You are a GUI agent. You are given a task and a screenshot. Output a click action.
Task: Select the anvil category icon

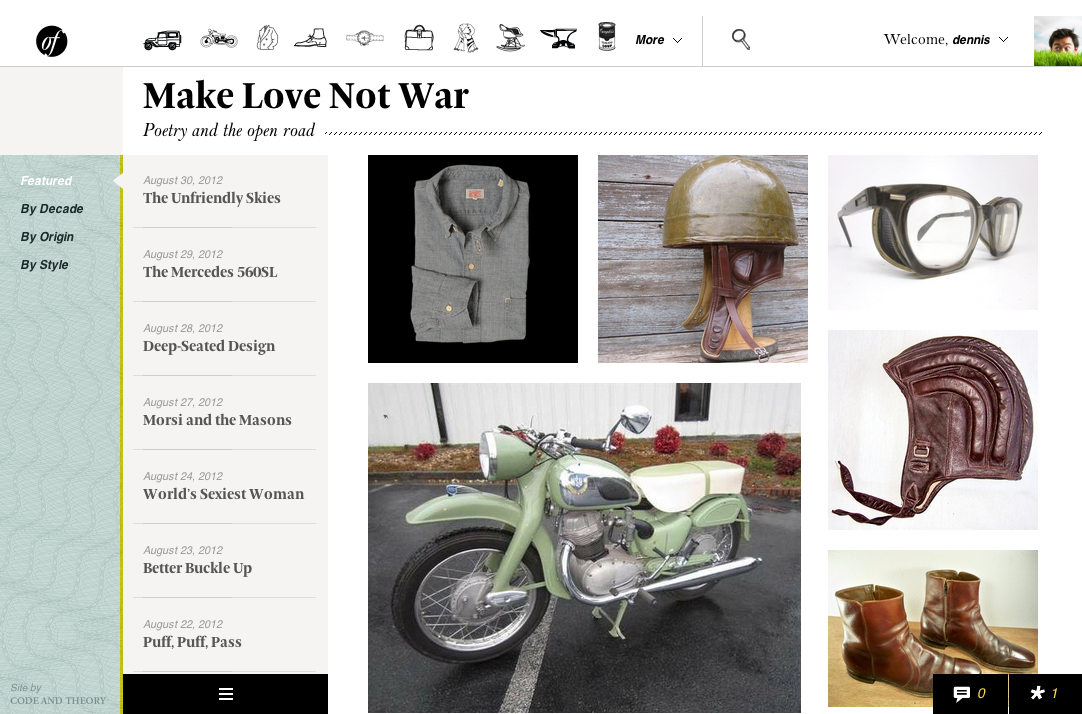(558, 39)
